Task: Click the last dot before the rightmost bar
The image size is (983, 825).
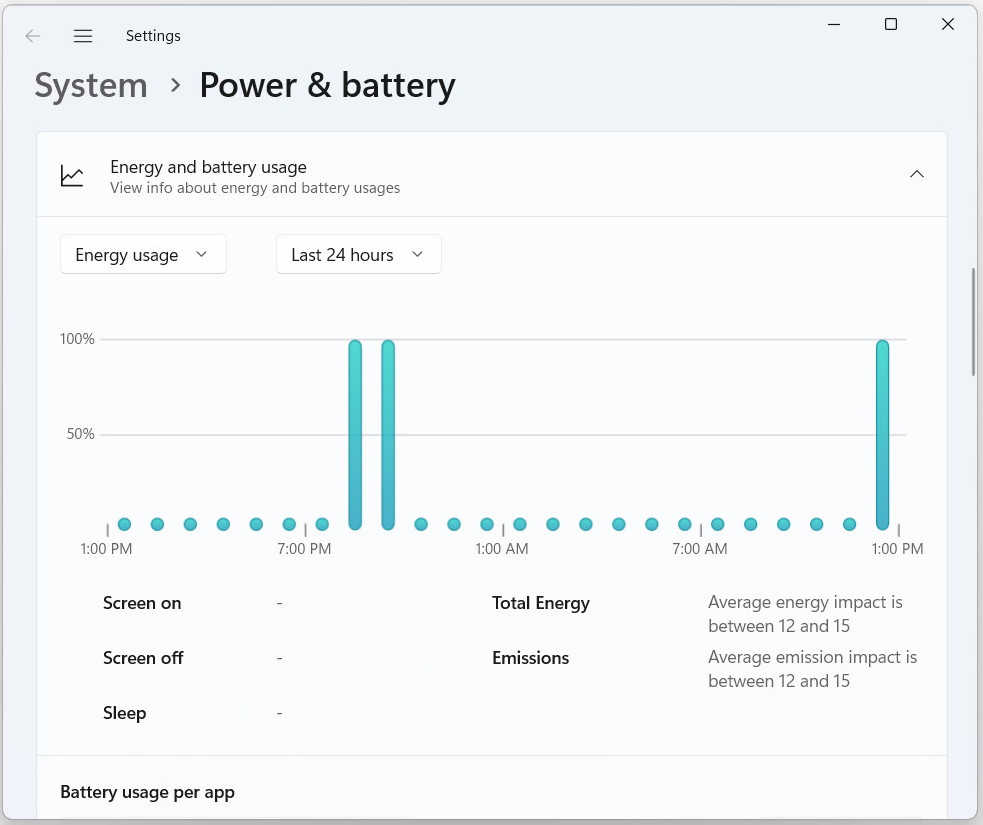Action: coord(849,524)
